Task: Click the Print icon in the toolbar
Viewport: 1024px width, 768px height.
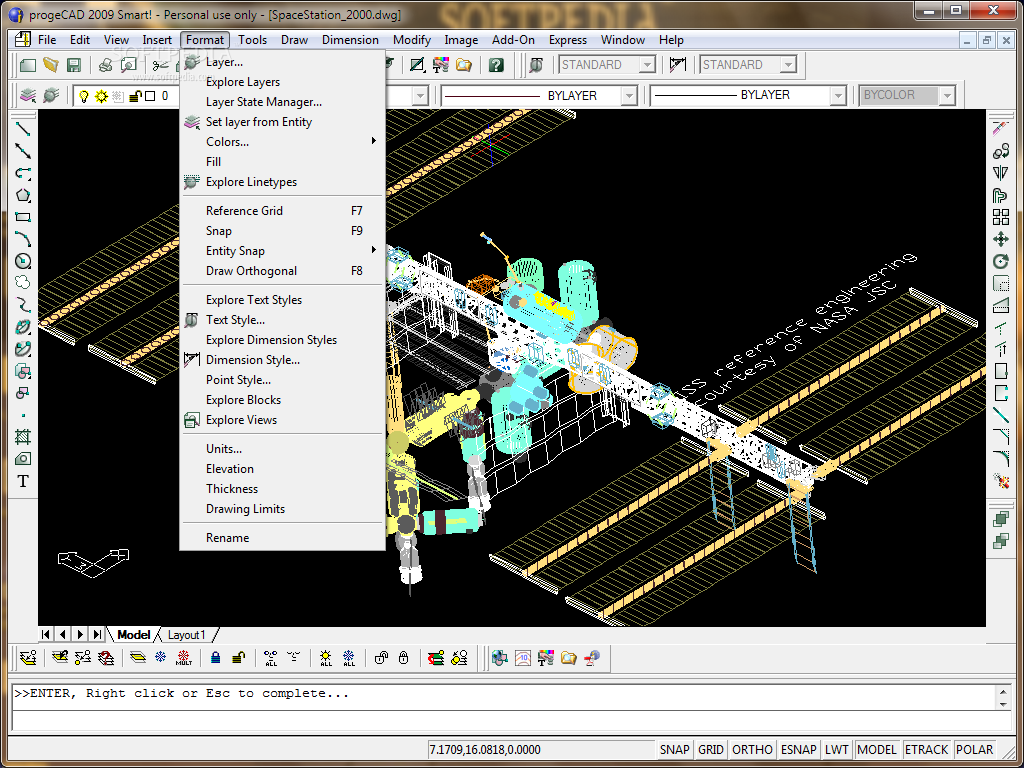Action: tap(105, 65)
